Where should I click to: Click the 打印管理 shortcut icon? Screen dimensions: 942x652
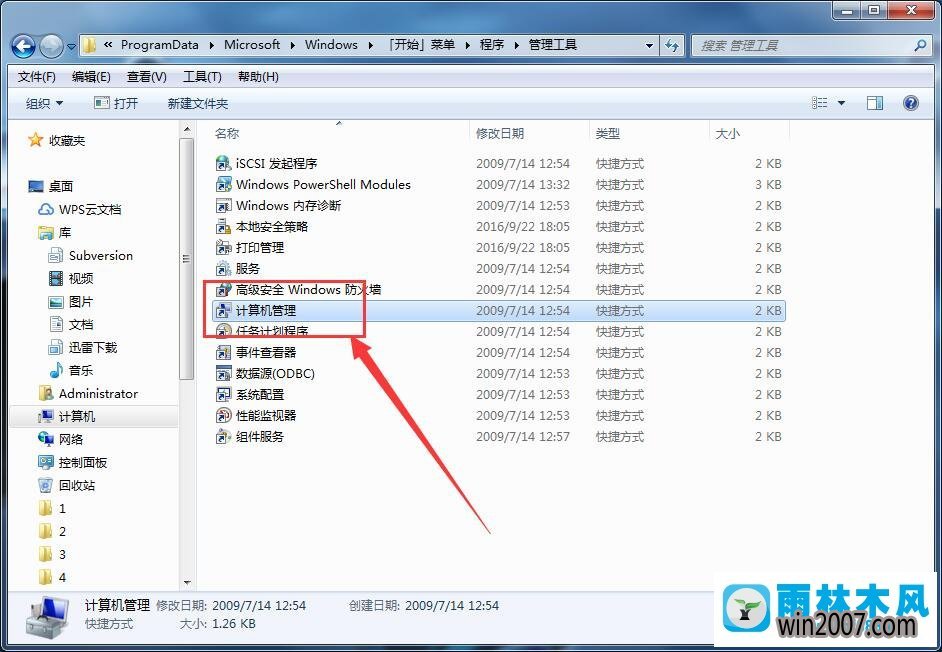(x=223, y=248)
